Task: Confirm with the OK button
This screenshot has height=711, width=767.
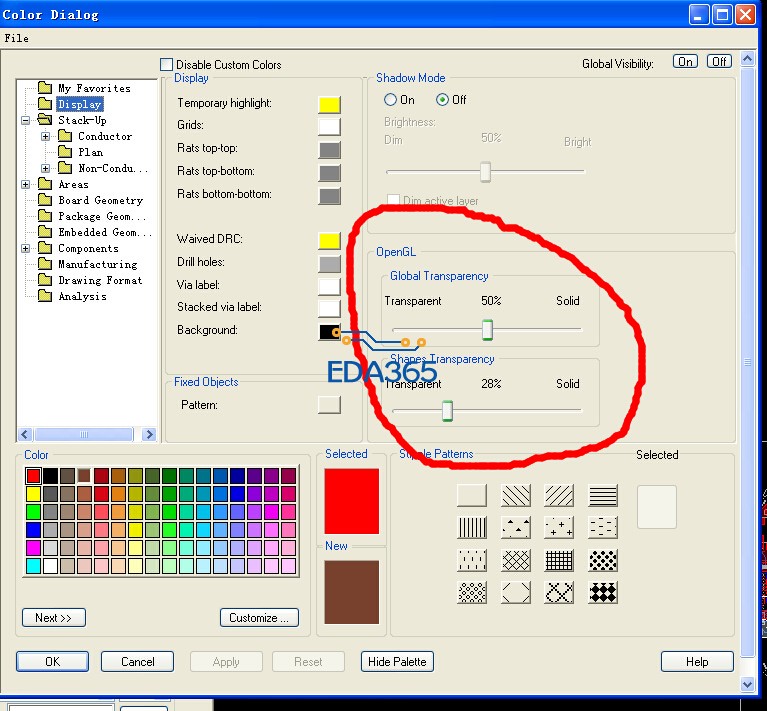Action: [x=52, y=662]
